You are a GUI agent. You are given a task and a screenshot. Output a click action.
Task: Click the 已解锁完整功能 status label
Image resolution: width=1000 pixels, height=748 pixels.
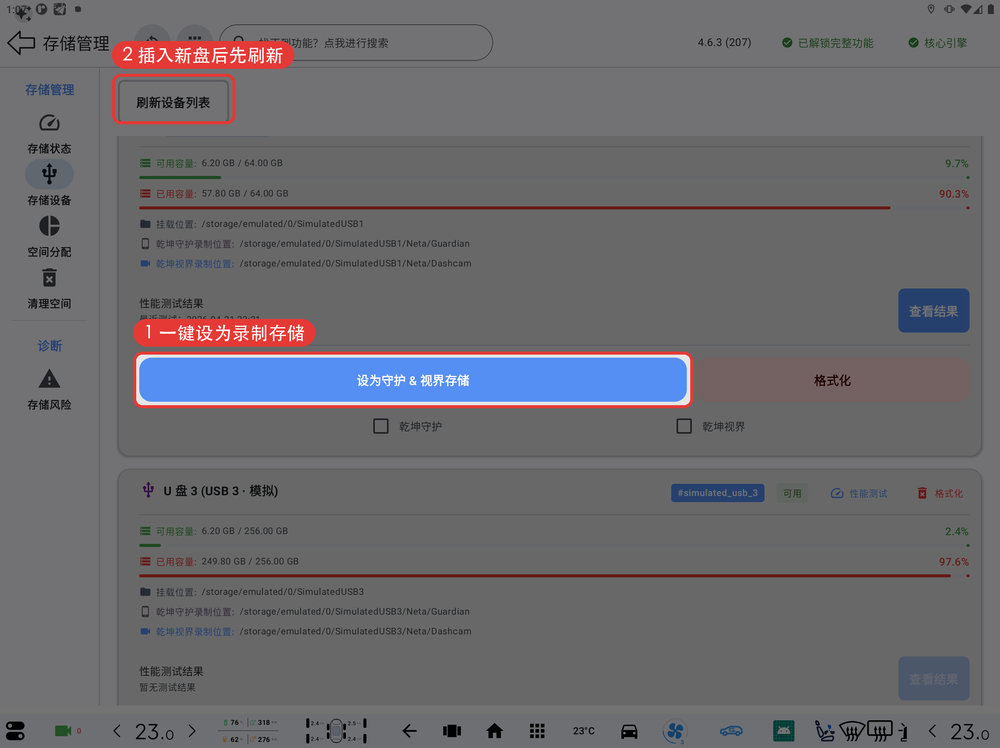pos(828,43)
